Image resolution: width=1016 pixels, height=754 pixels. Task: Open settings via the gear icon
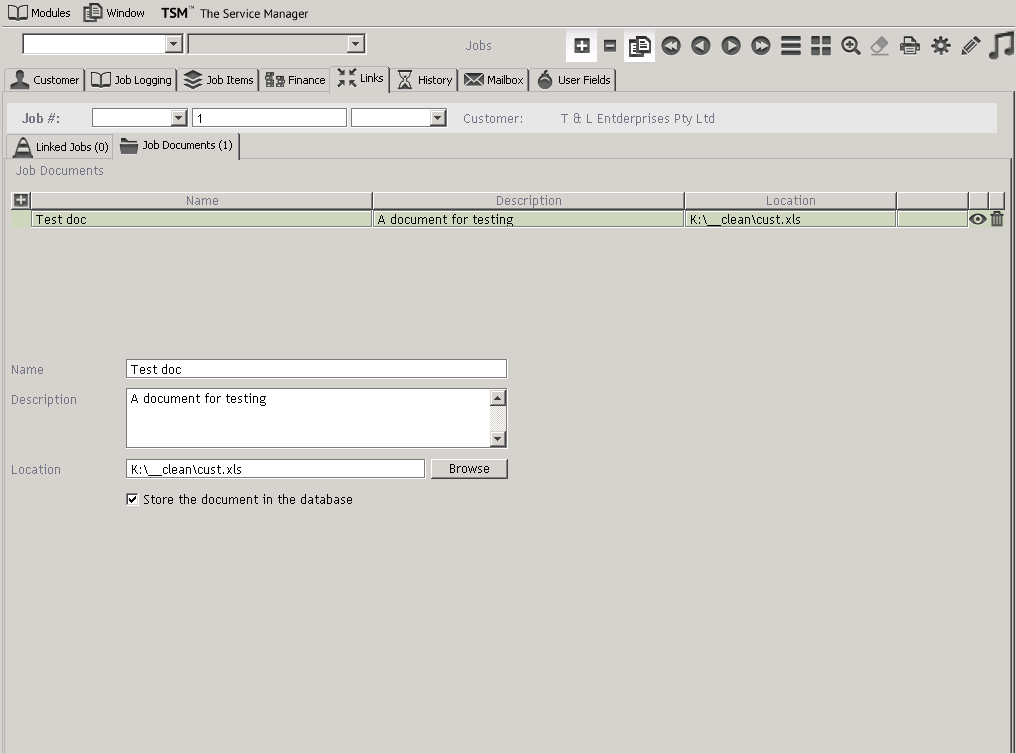941,46
